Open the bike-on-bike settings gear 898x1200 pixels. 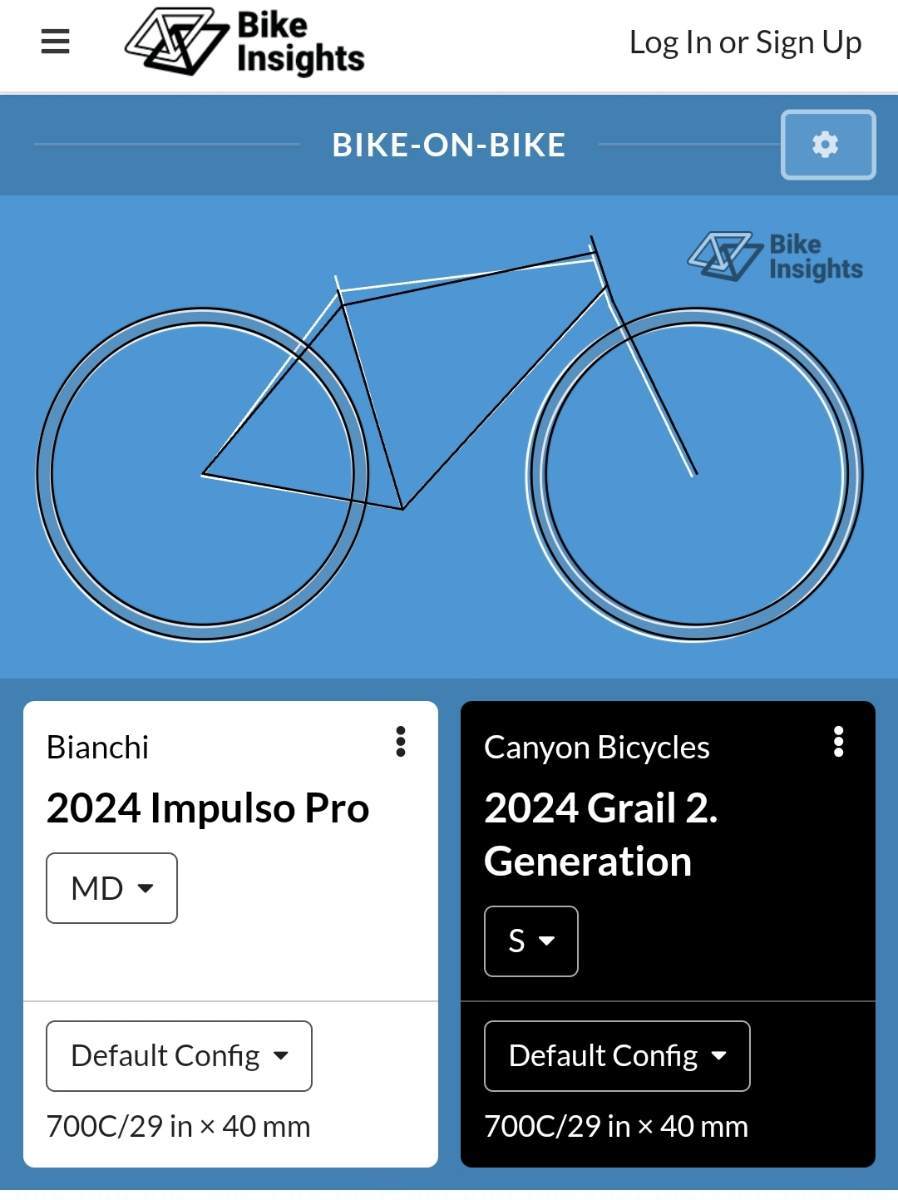[x=827, y=145]
